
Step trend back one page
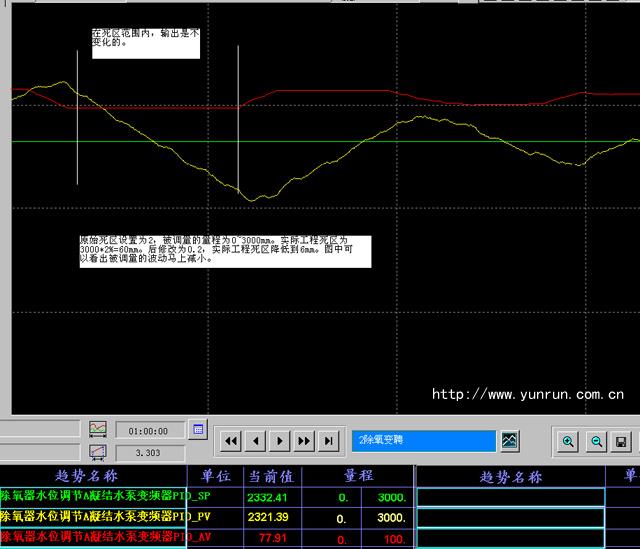pyautogui.click(x=255, y=441)
